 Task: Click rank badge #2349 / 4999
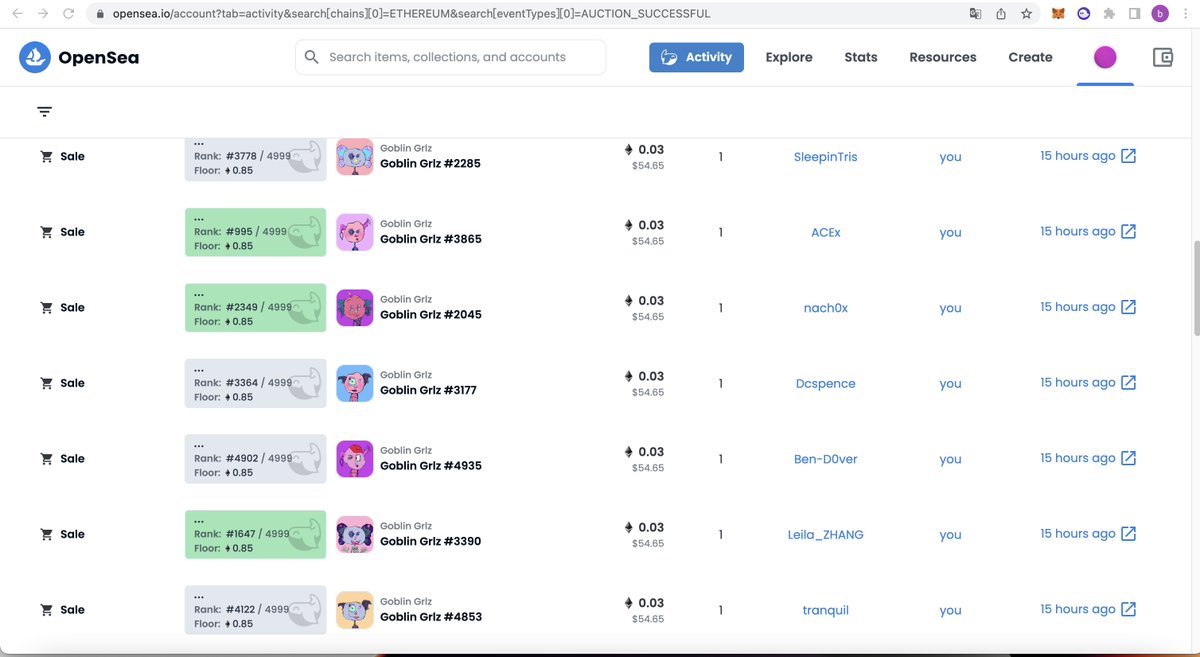tap(256, 308)
